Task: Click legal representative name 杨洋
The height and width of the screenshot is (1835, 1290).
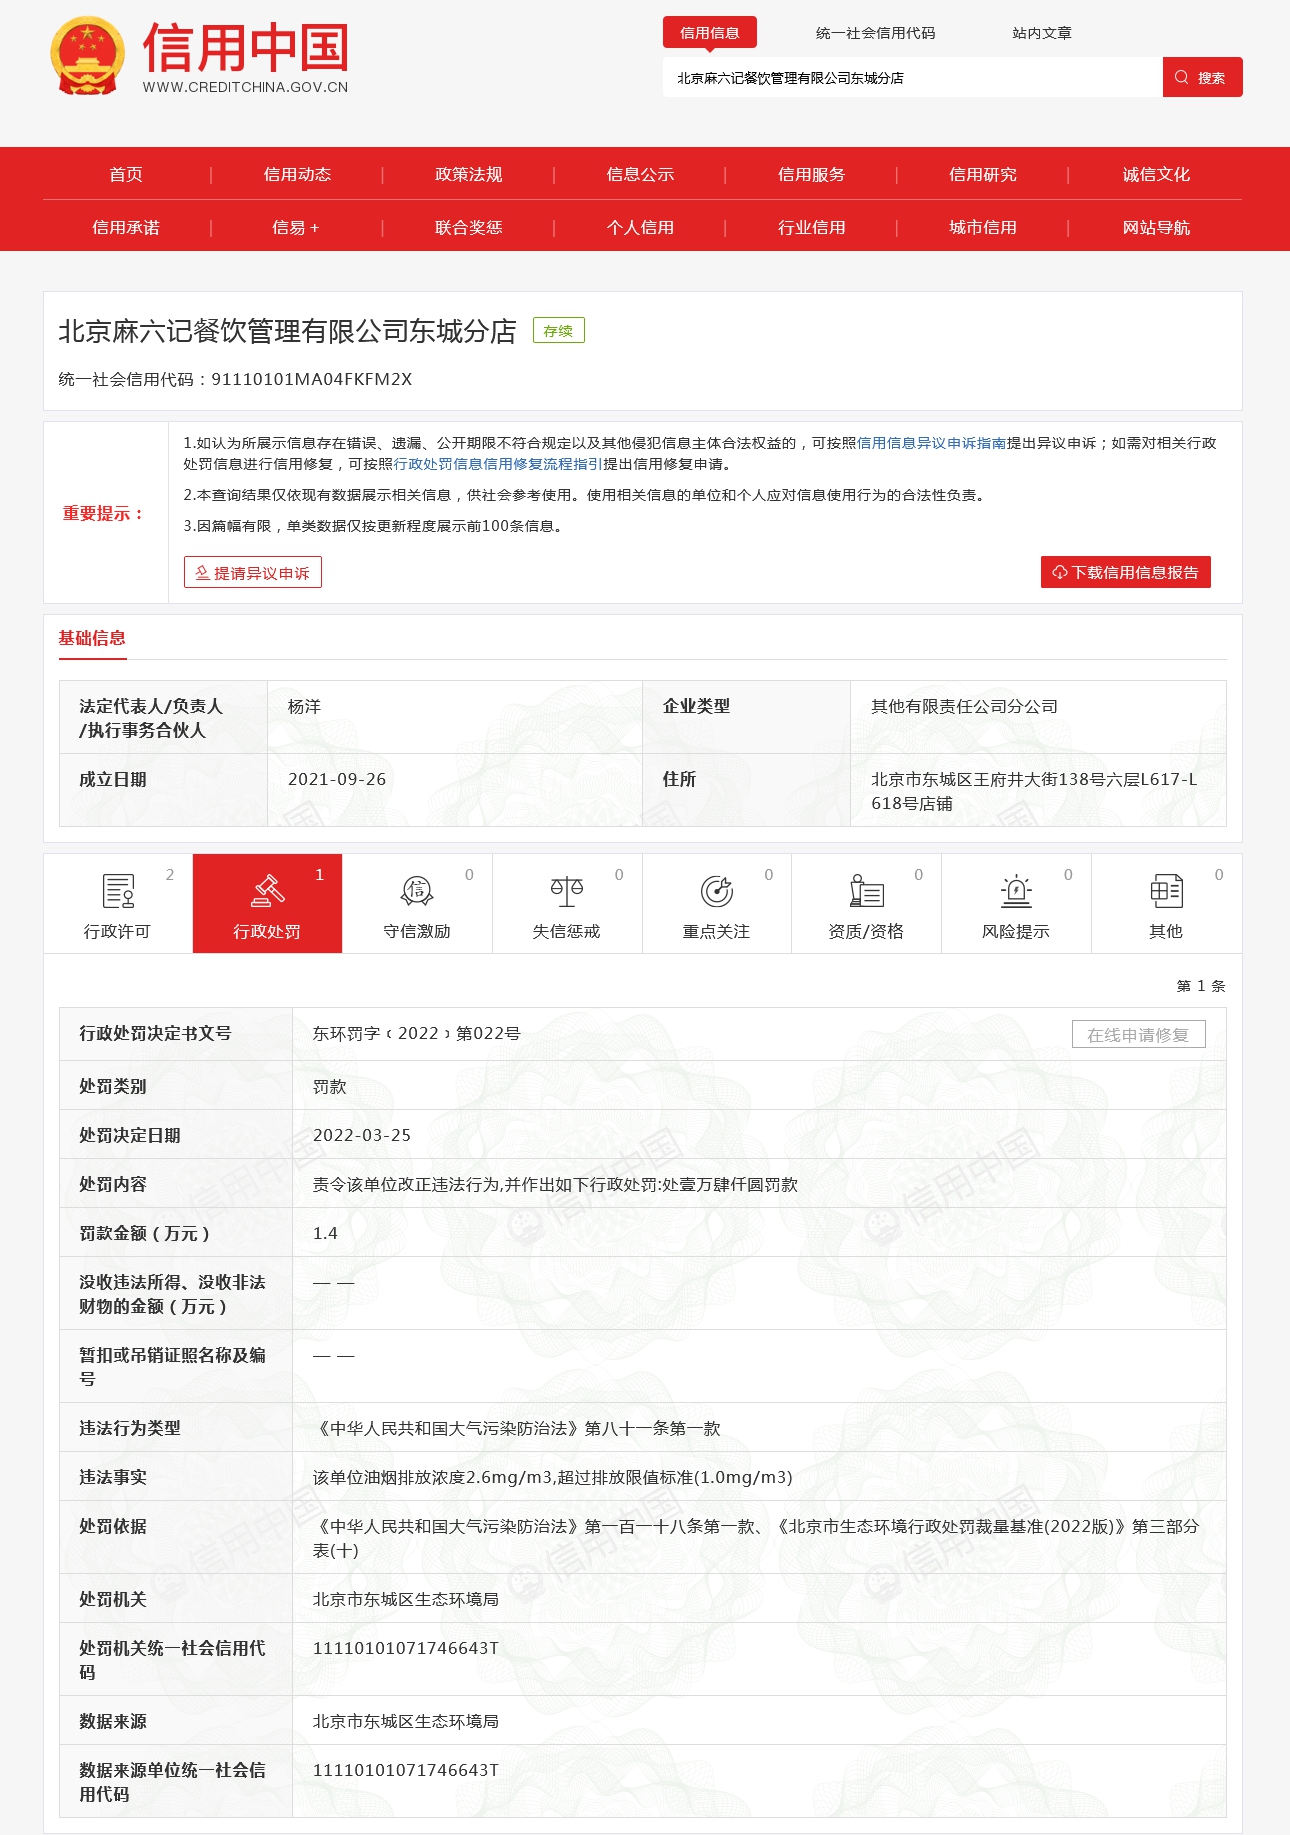Action: click(305, 706)
